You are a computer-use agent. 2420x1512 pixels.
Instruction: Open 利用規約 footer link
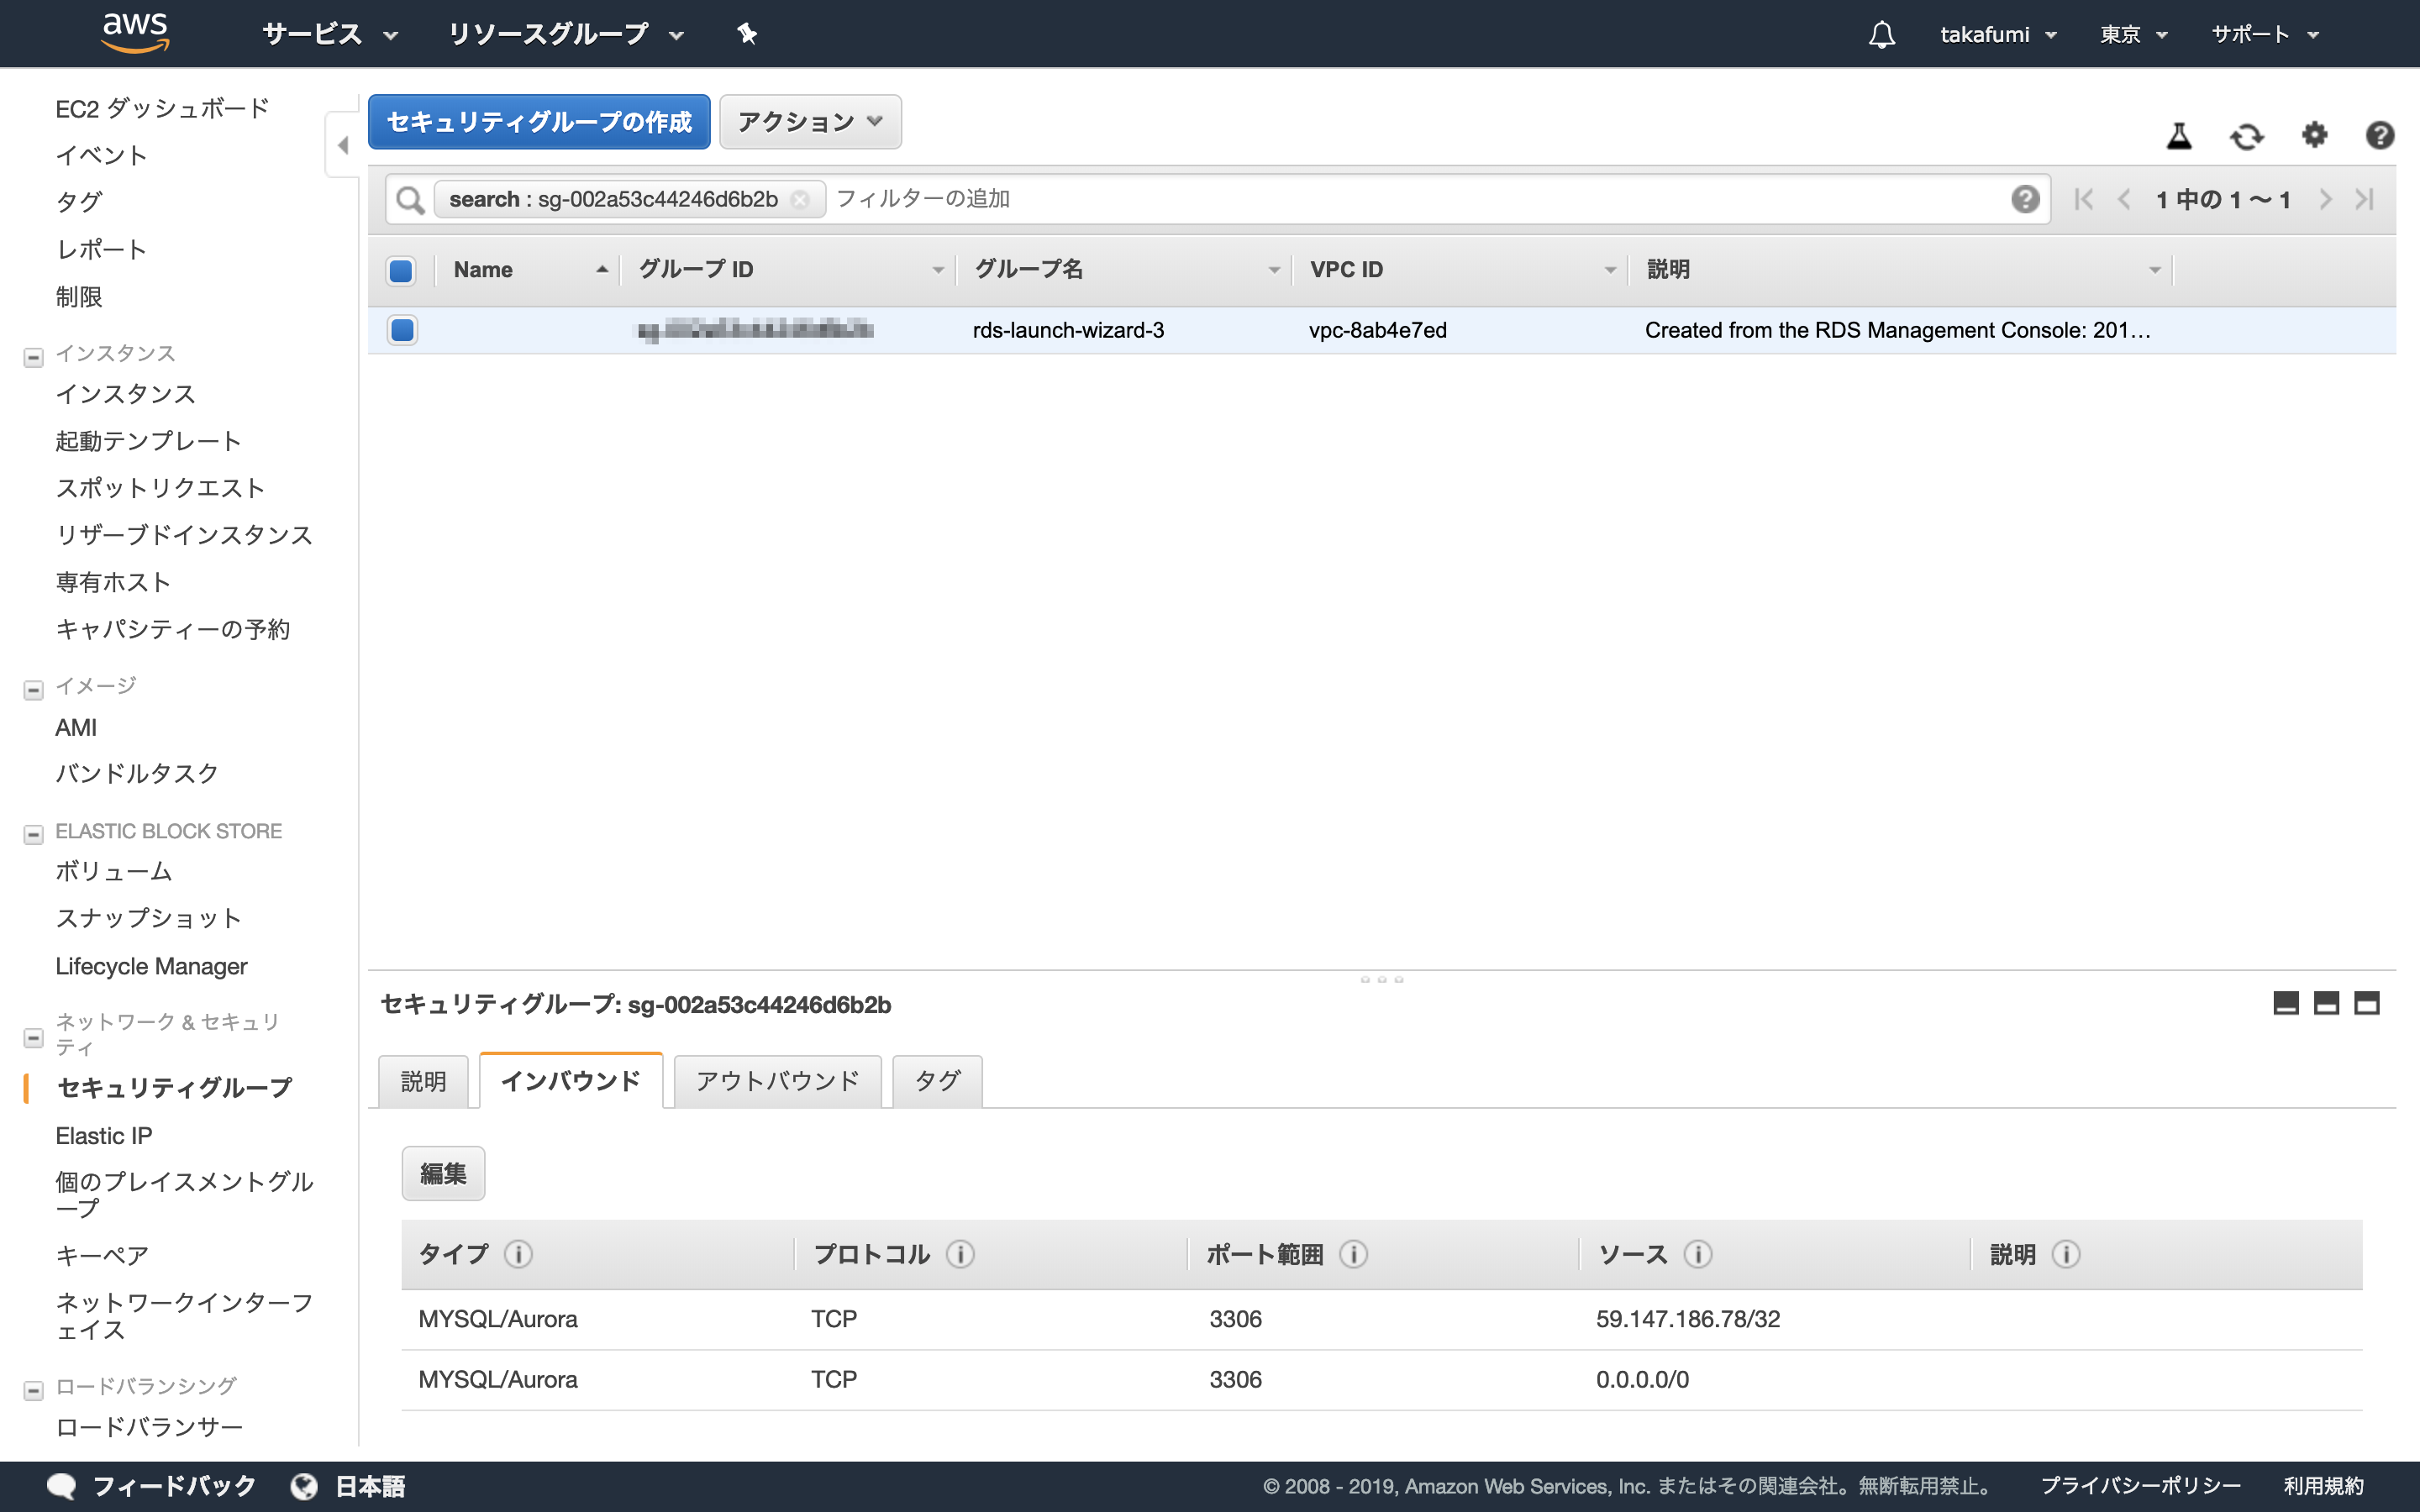[2323, 1486]
